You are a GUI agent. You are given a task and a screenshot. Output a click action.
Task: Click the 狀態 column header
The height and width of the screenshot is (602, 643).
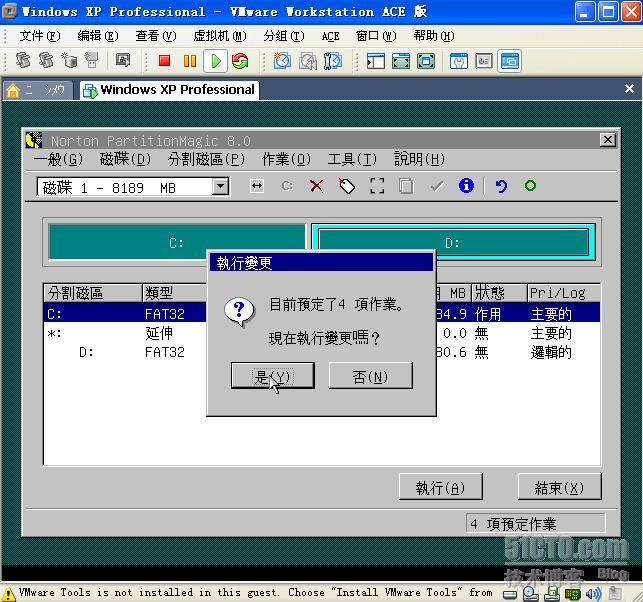pyautogui.click(x=499, y=293)
